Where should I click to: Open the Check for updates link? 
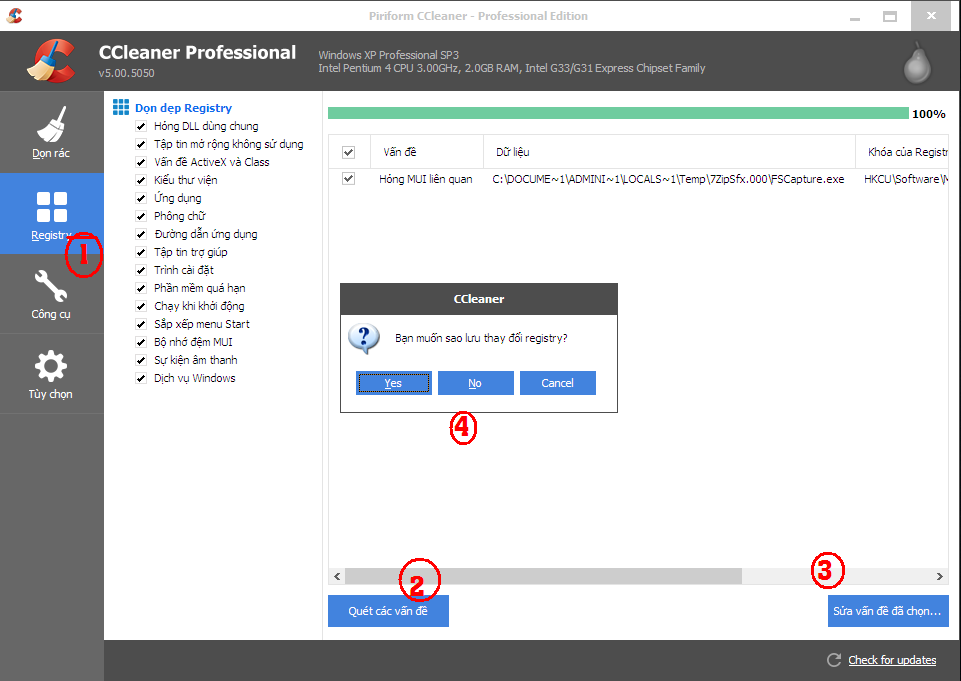(892, 660)
